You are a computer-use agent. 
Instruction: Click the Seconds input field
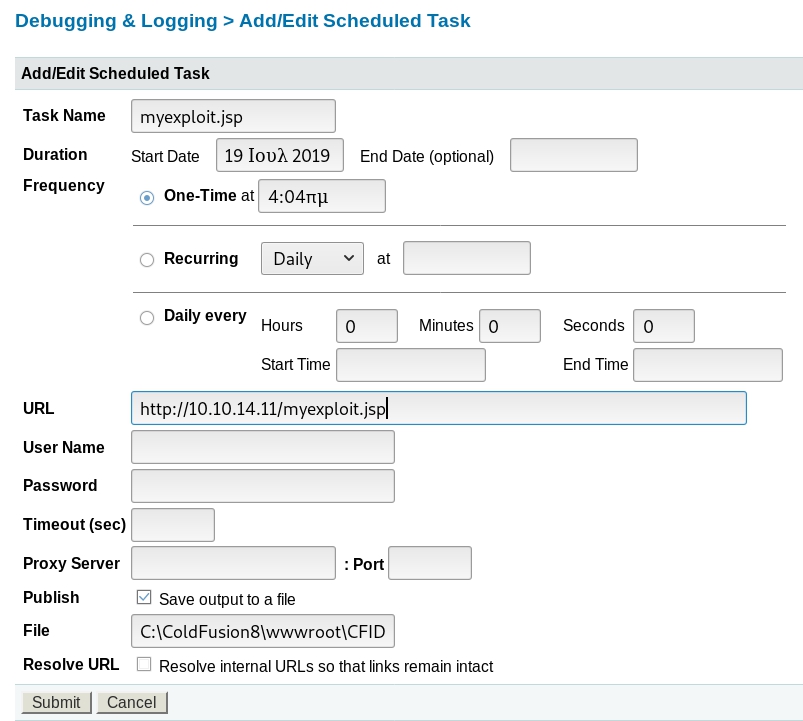[664, 326]
